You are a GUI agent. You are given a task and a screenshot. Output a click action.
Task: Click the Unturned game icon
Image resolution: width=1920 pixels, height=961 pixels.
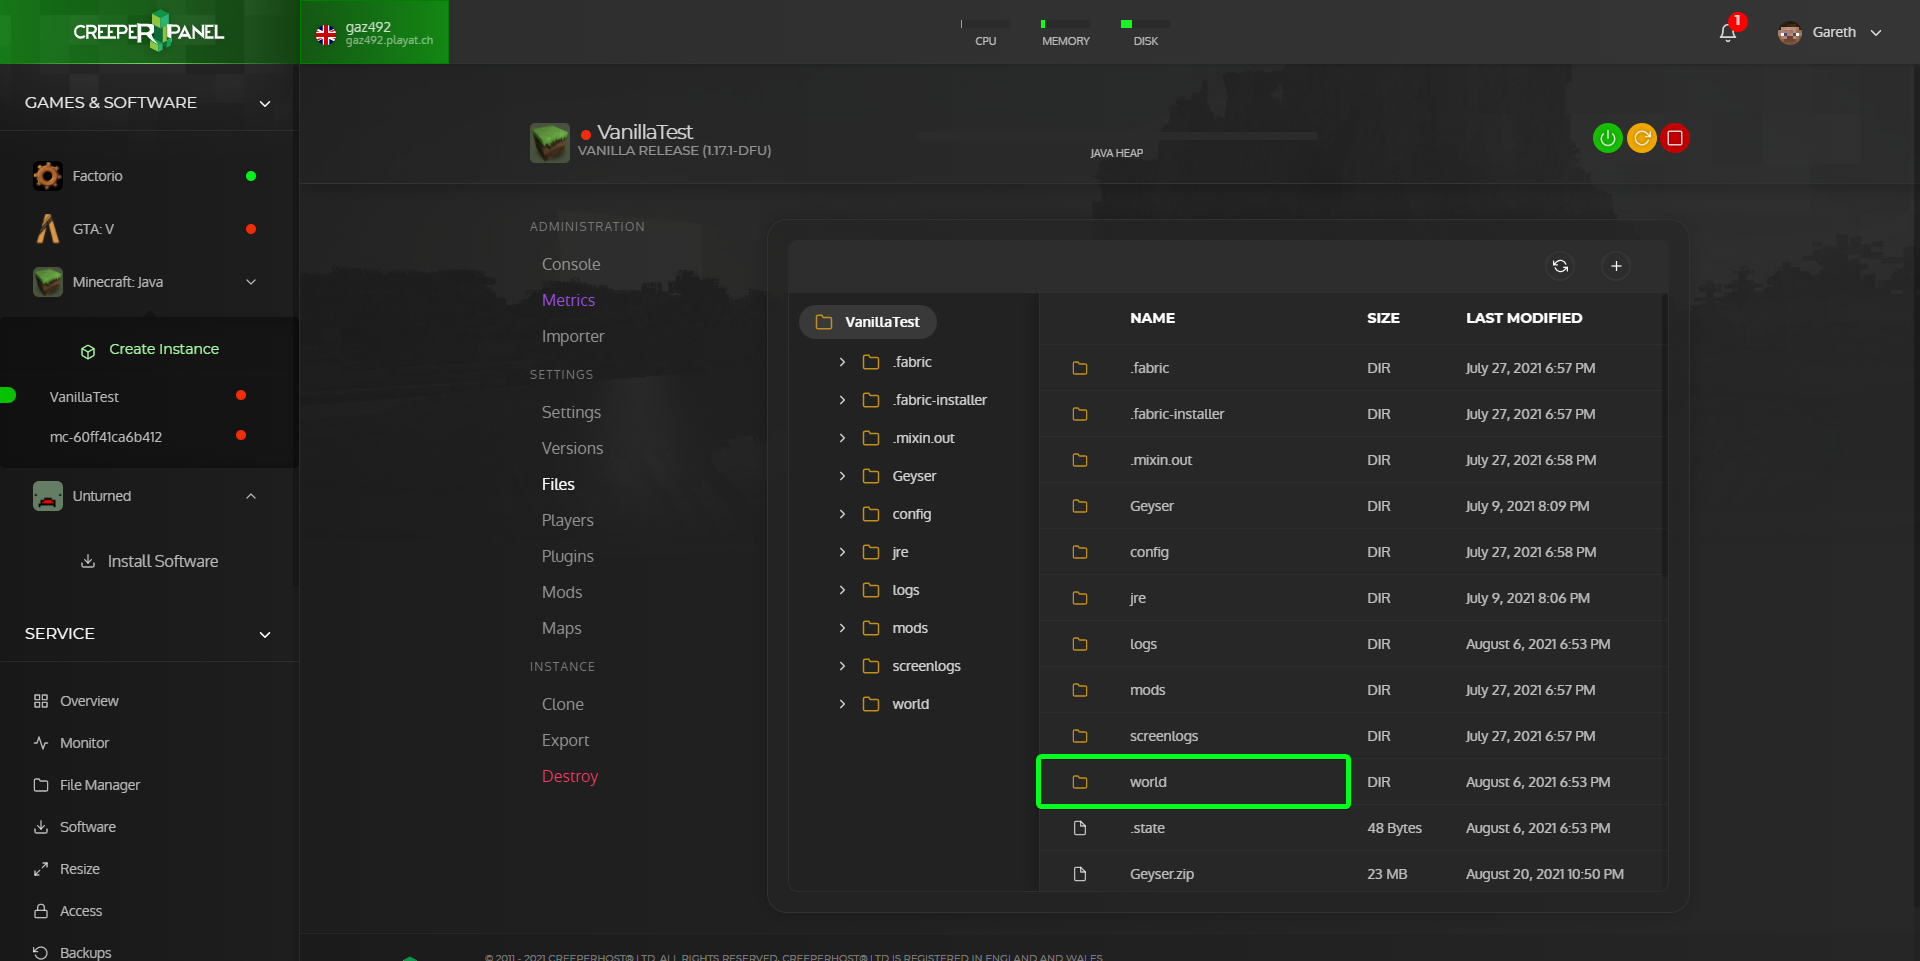[47, 496]
